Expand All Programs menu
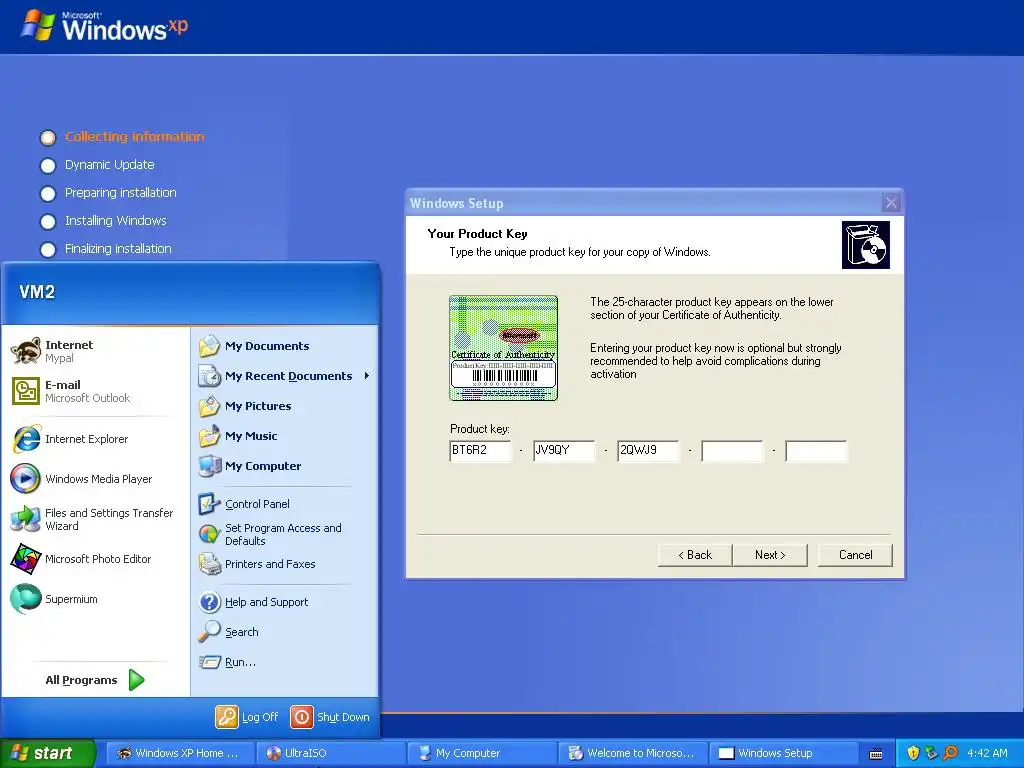 95,680
